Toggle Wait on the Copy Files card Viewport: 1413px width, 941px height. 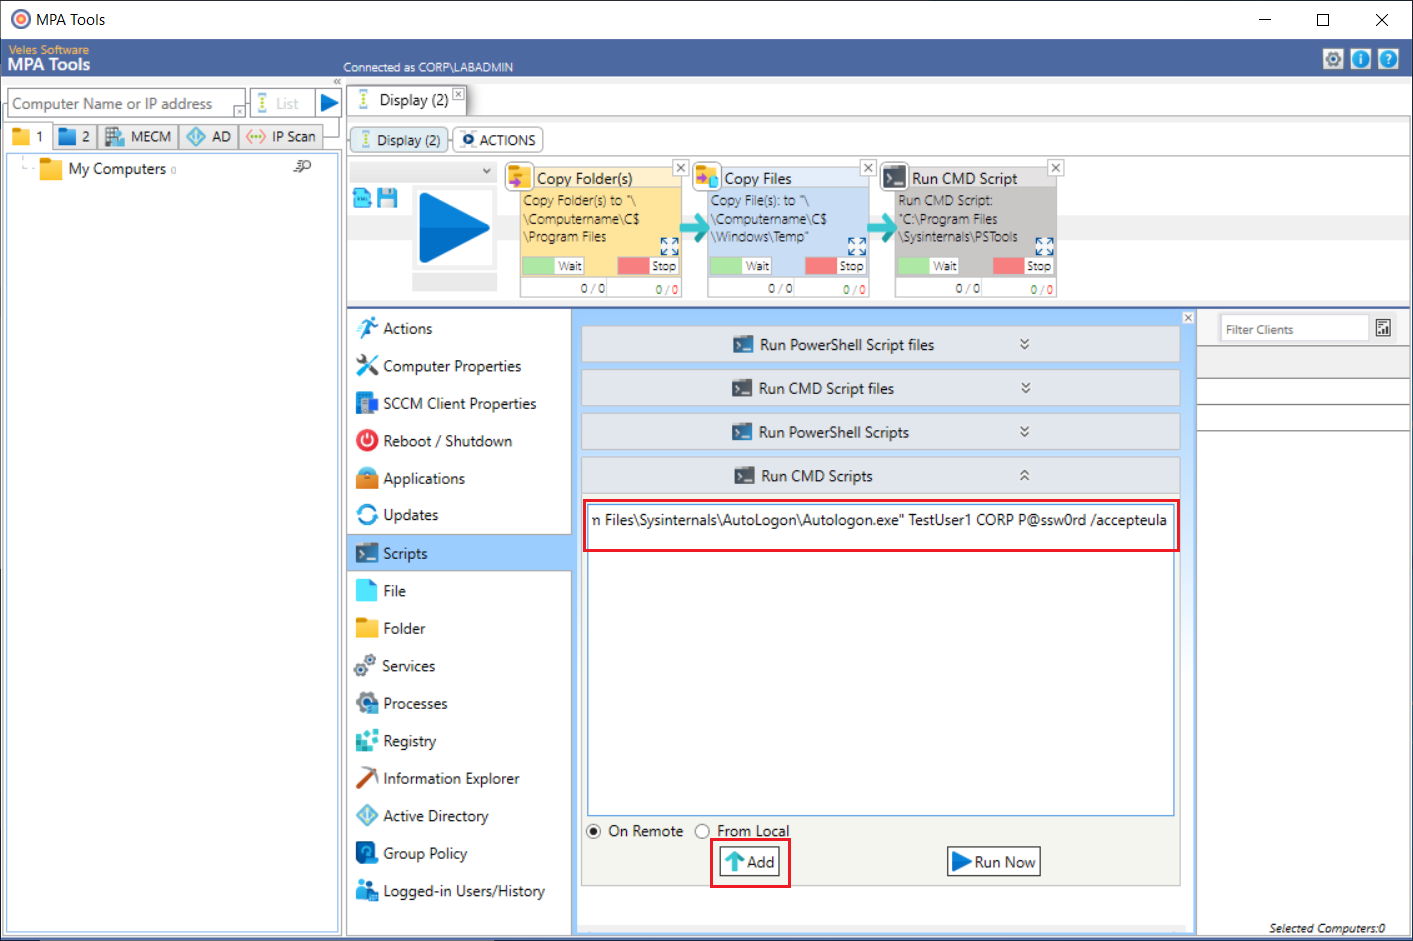[741, 265]
